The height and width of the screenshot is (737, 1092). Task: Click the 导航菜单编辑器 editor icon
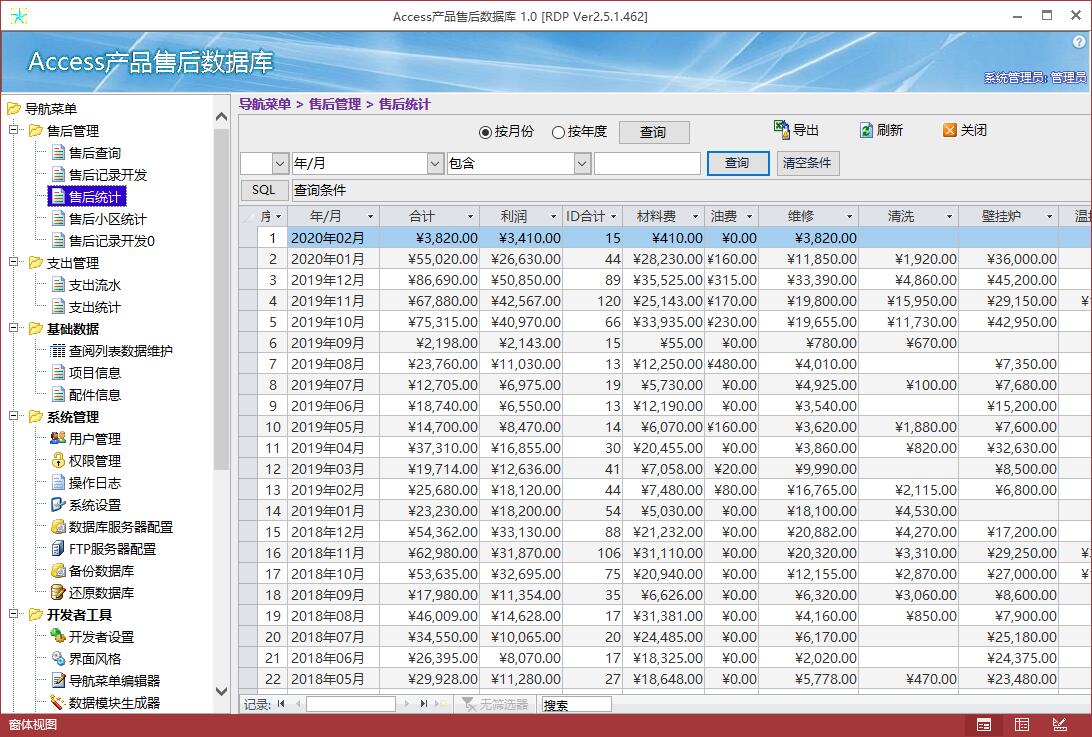58,681
